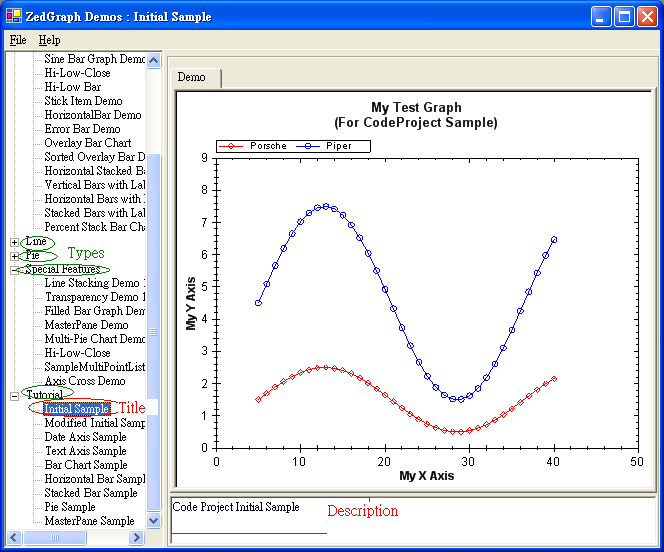Select Multi-Pie Chart Demo

tap(94, 339)
